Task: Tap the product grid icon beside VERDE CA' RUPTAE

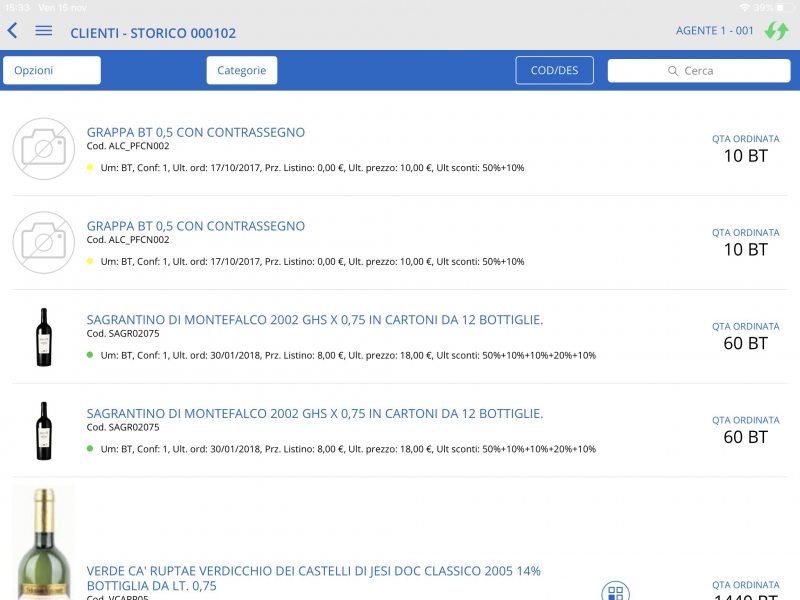Action: pos(615,592)
